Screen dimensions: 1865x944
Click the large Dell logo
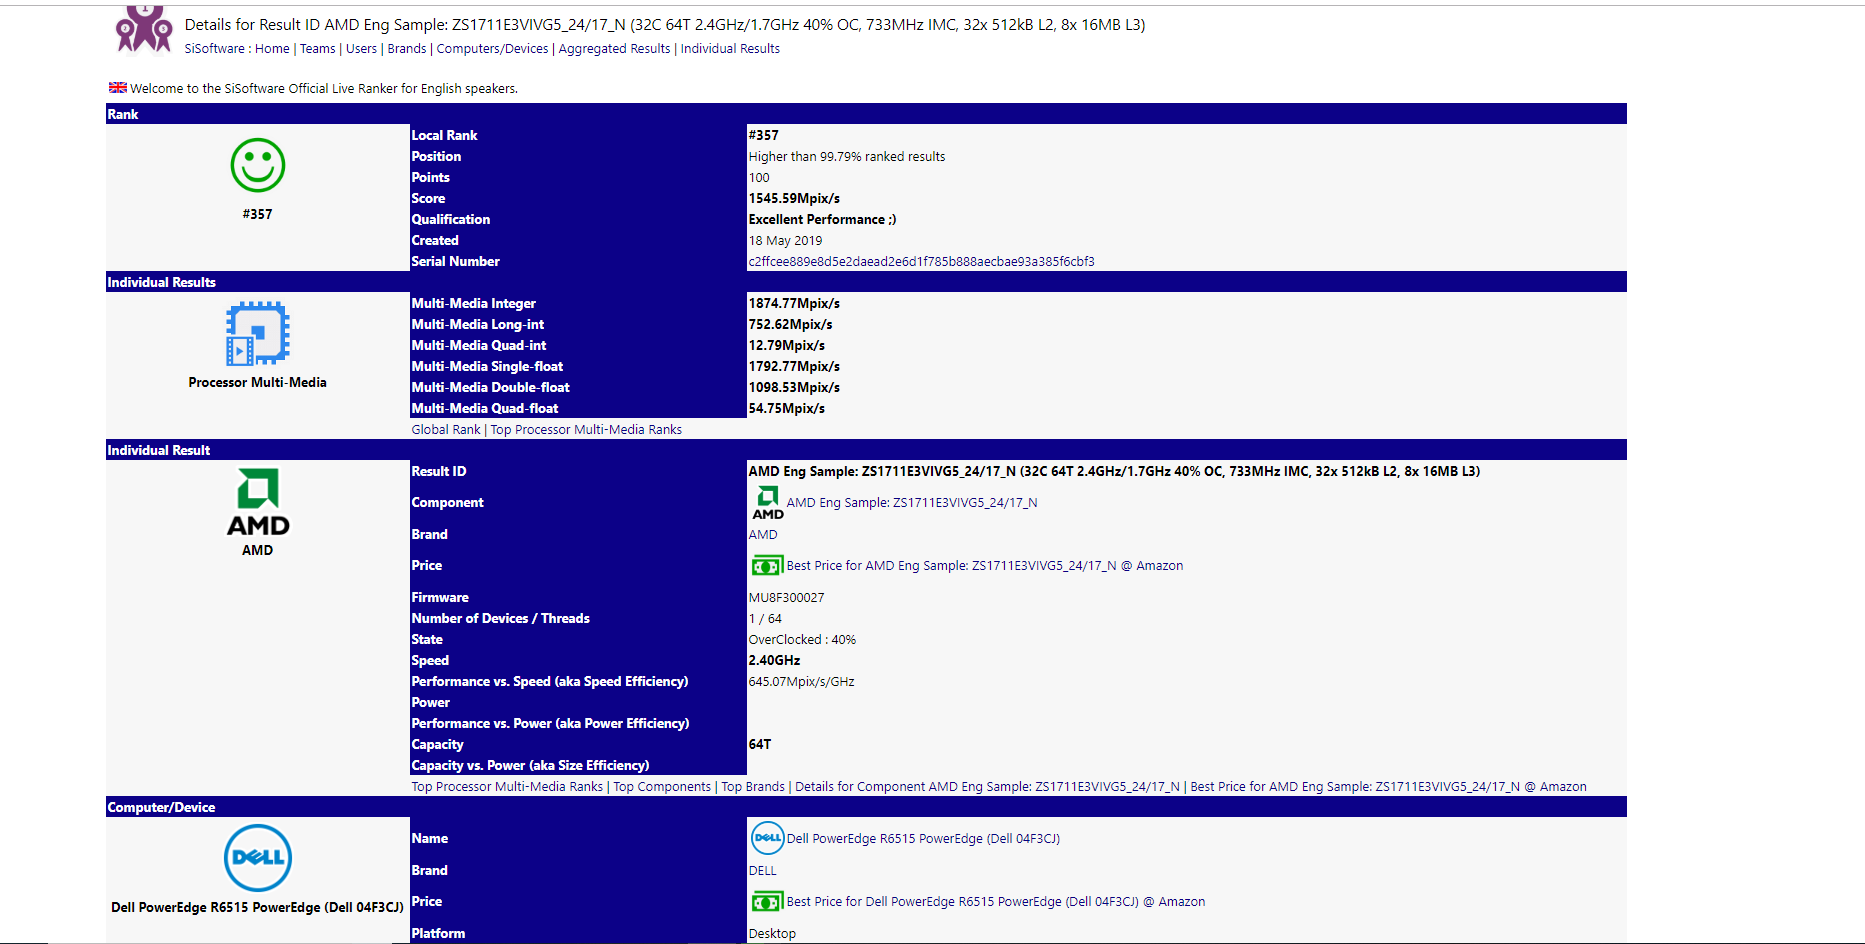click(258, 858)
